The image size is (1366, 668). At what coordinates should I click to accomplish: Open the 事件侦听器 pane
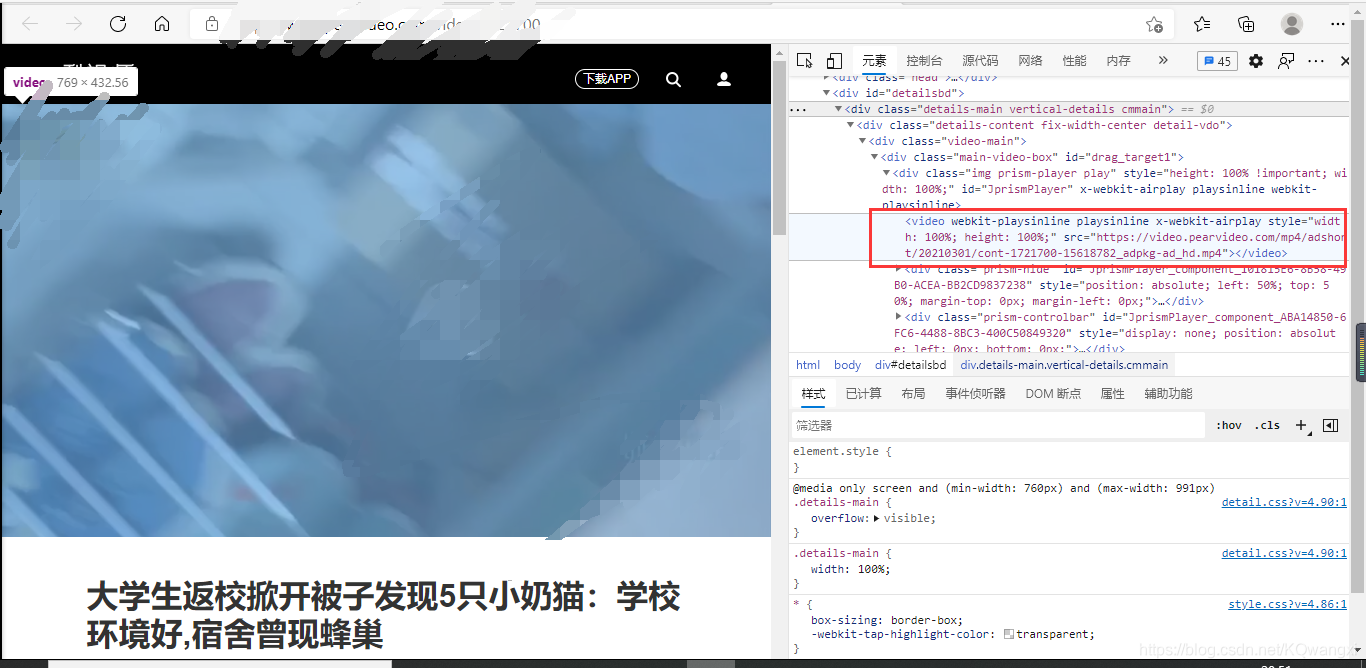975,393
